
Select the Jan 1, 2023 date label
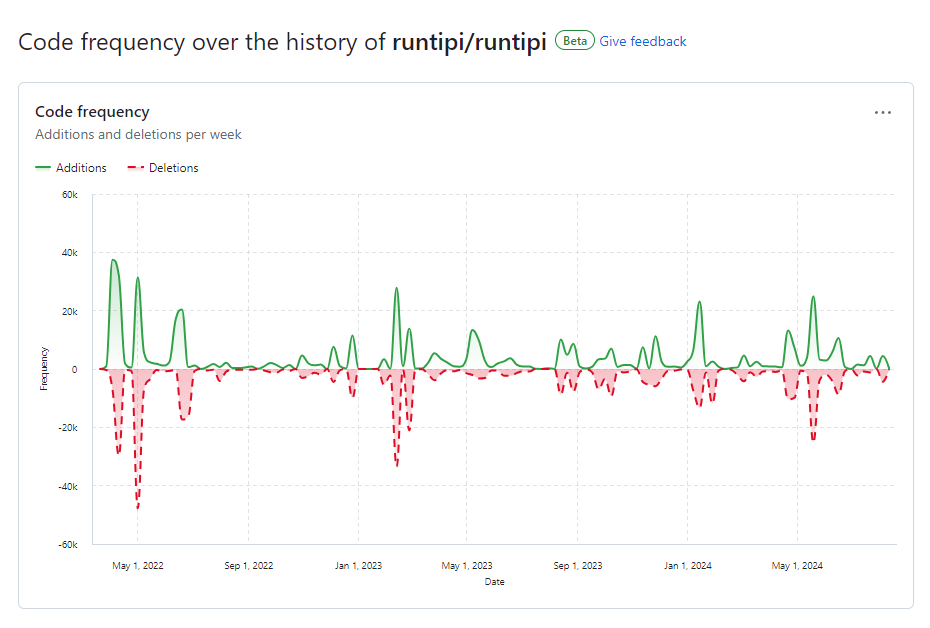358,565
